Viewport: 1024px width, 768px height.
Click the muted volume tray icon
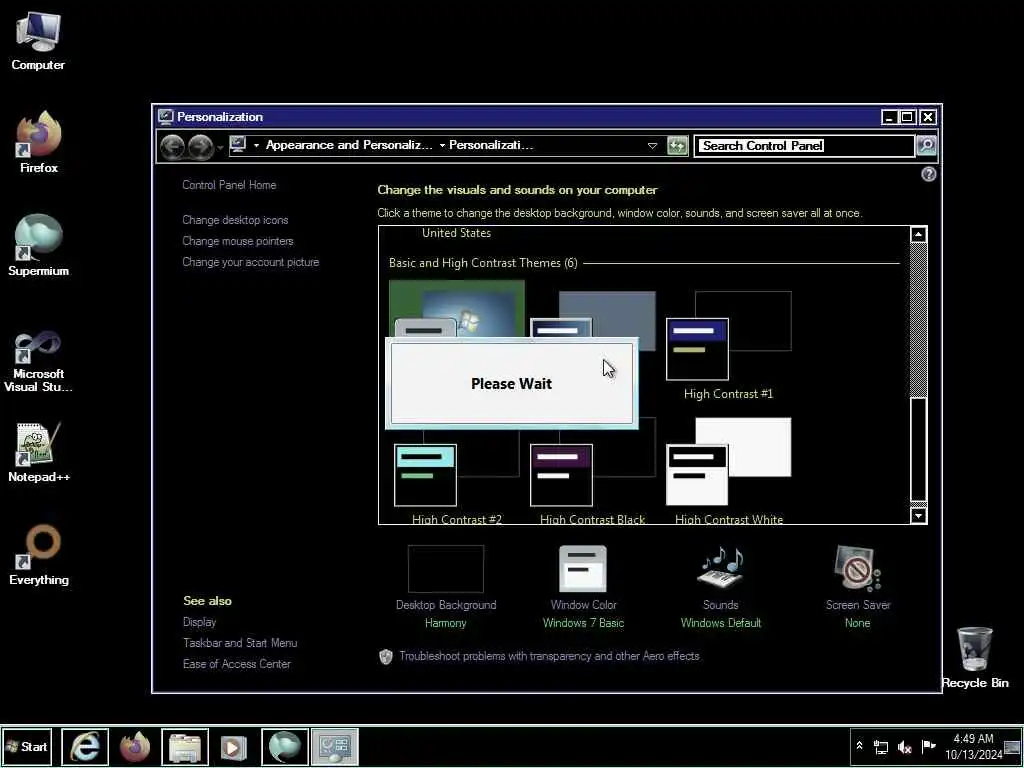[904, 746]
